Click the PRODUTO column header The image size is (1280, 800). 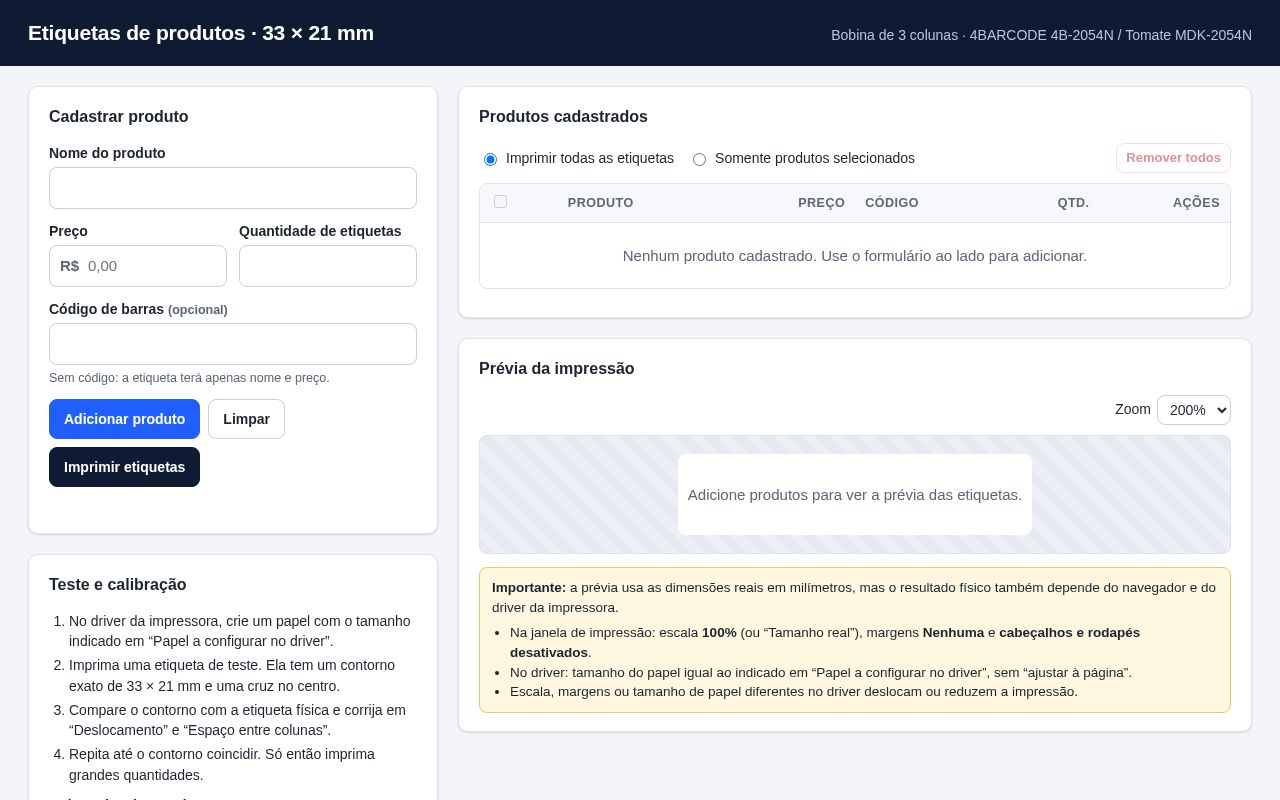coord(600,203)
